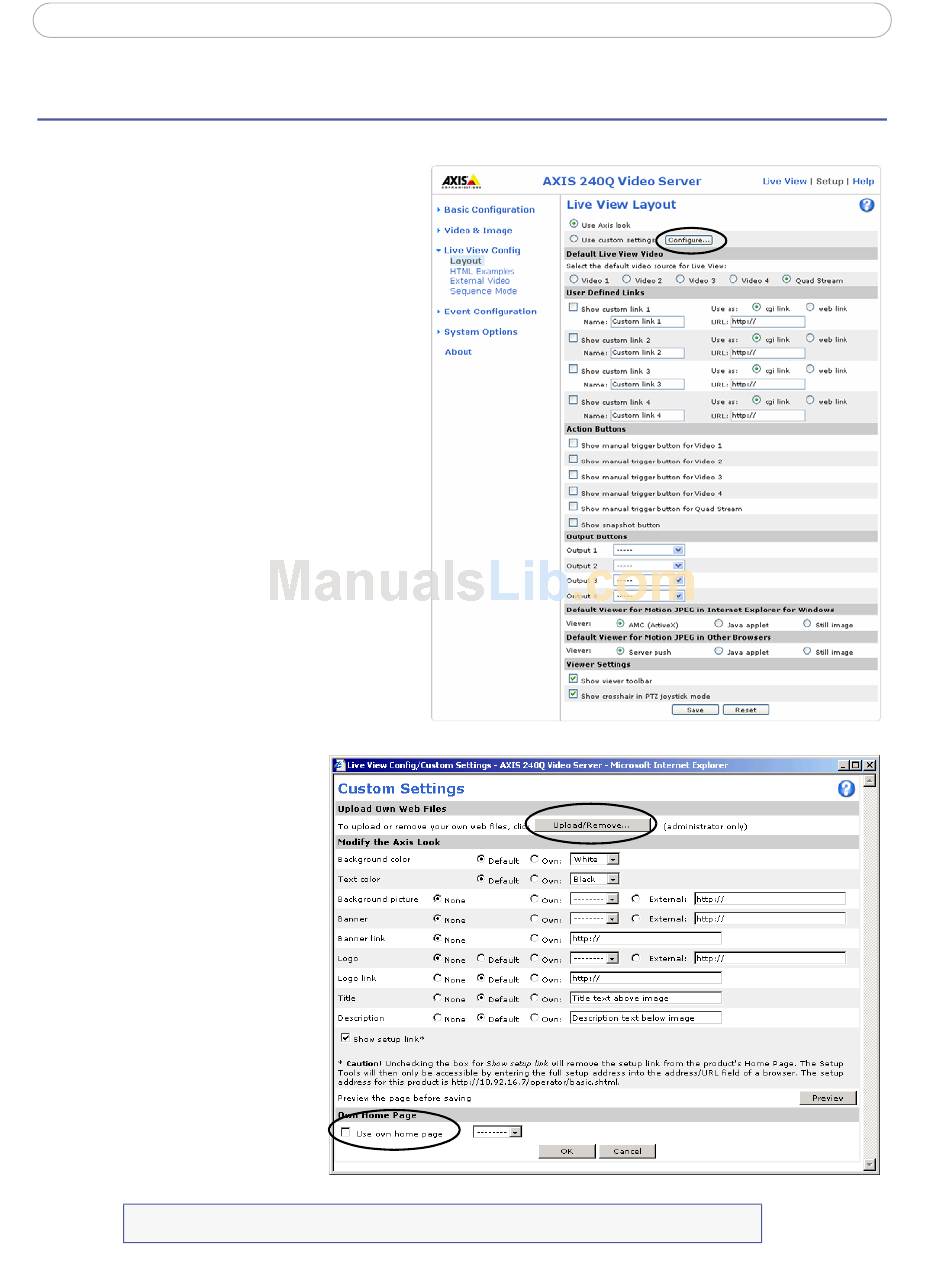Viewport: 950px width, 1270px height.
Task: Choose Video 1 as default source
Action: [x=573, y=280]
